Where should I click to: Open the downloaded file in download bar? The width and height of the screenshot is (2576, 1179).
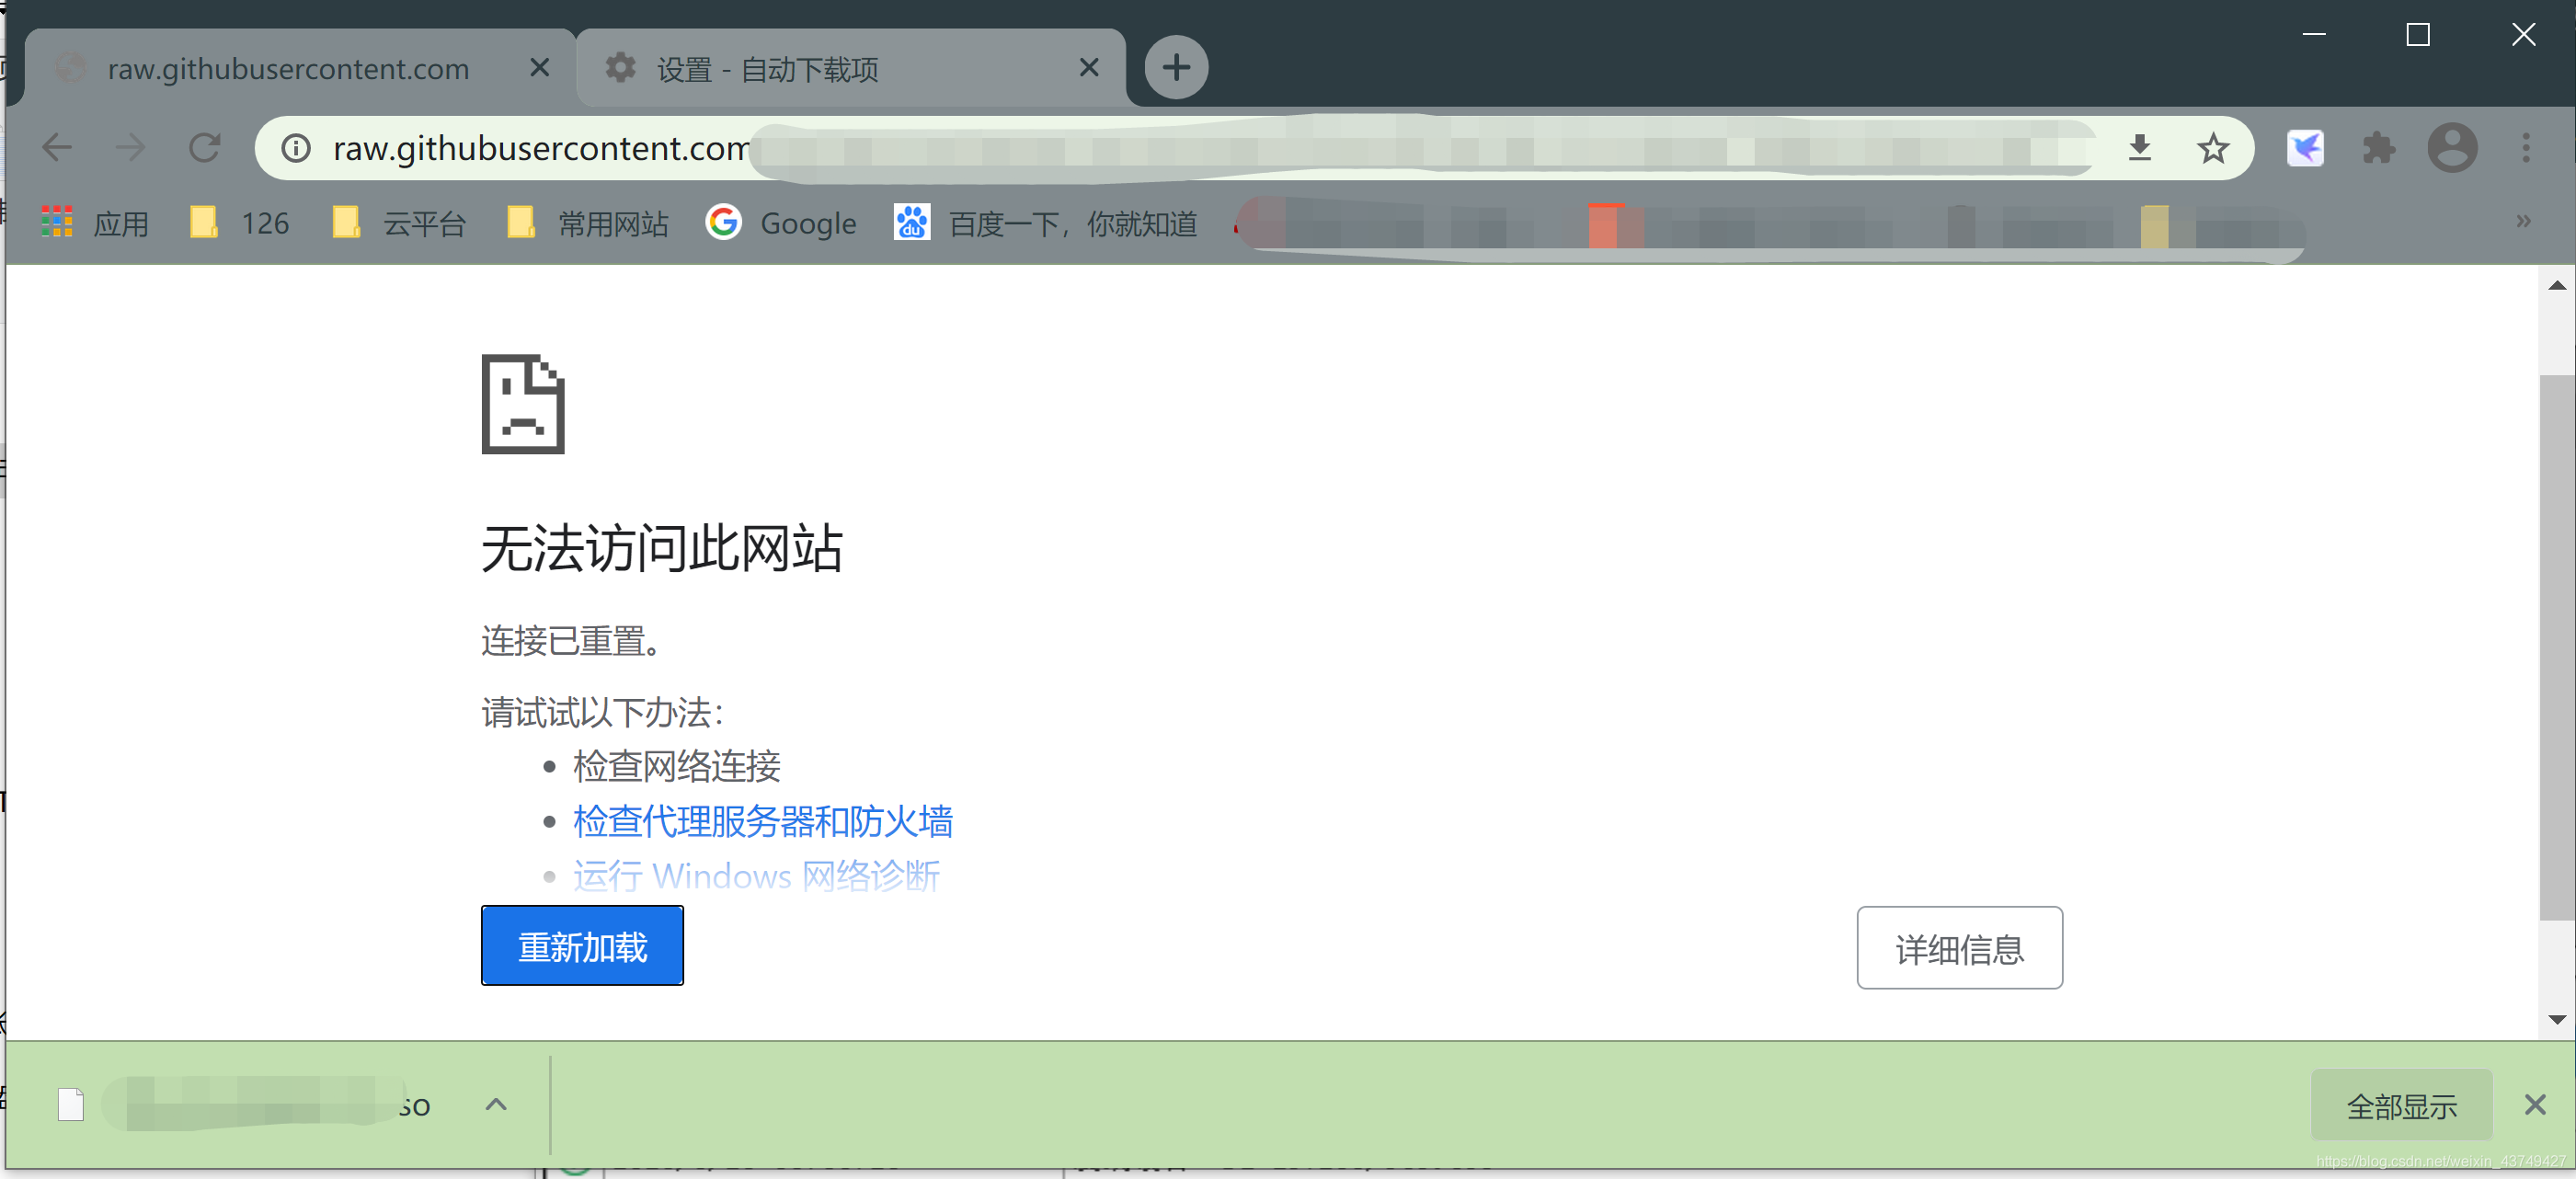(x=245, y=1104)
